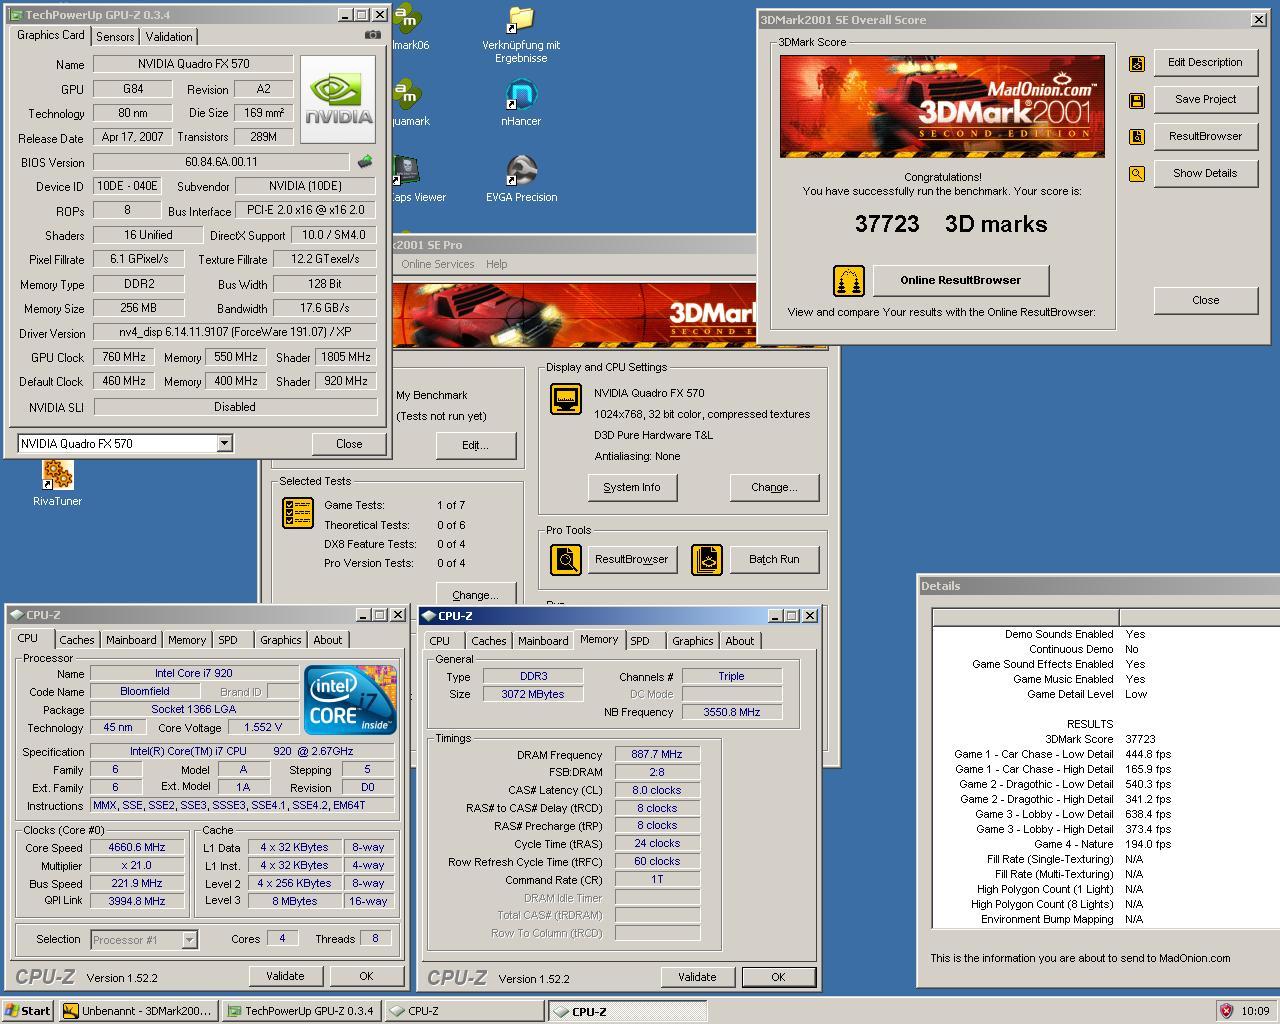Open the Online Services menu in 3DMark2001
1280x1024 pixels.
tap(437, 264)
